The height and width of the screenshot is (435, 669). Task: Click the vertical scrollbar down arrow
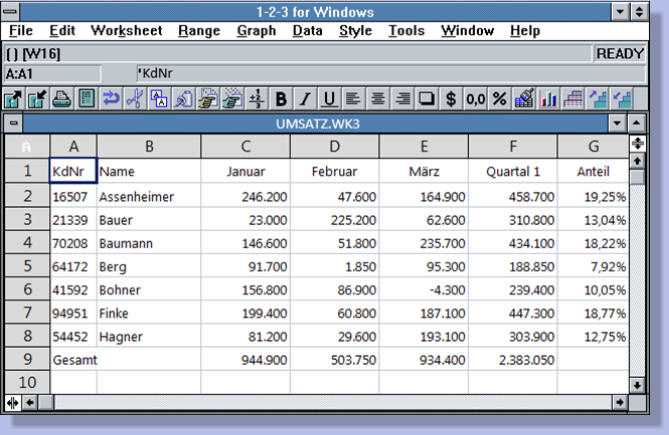[x=637, y=386]
